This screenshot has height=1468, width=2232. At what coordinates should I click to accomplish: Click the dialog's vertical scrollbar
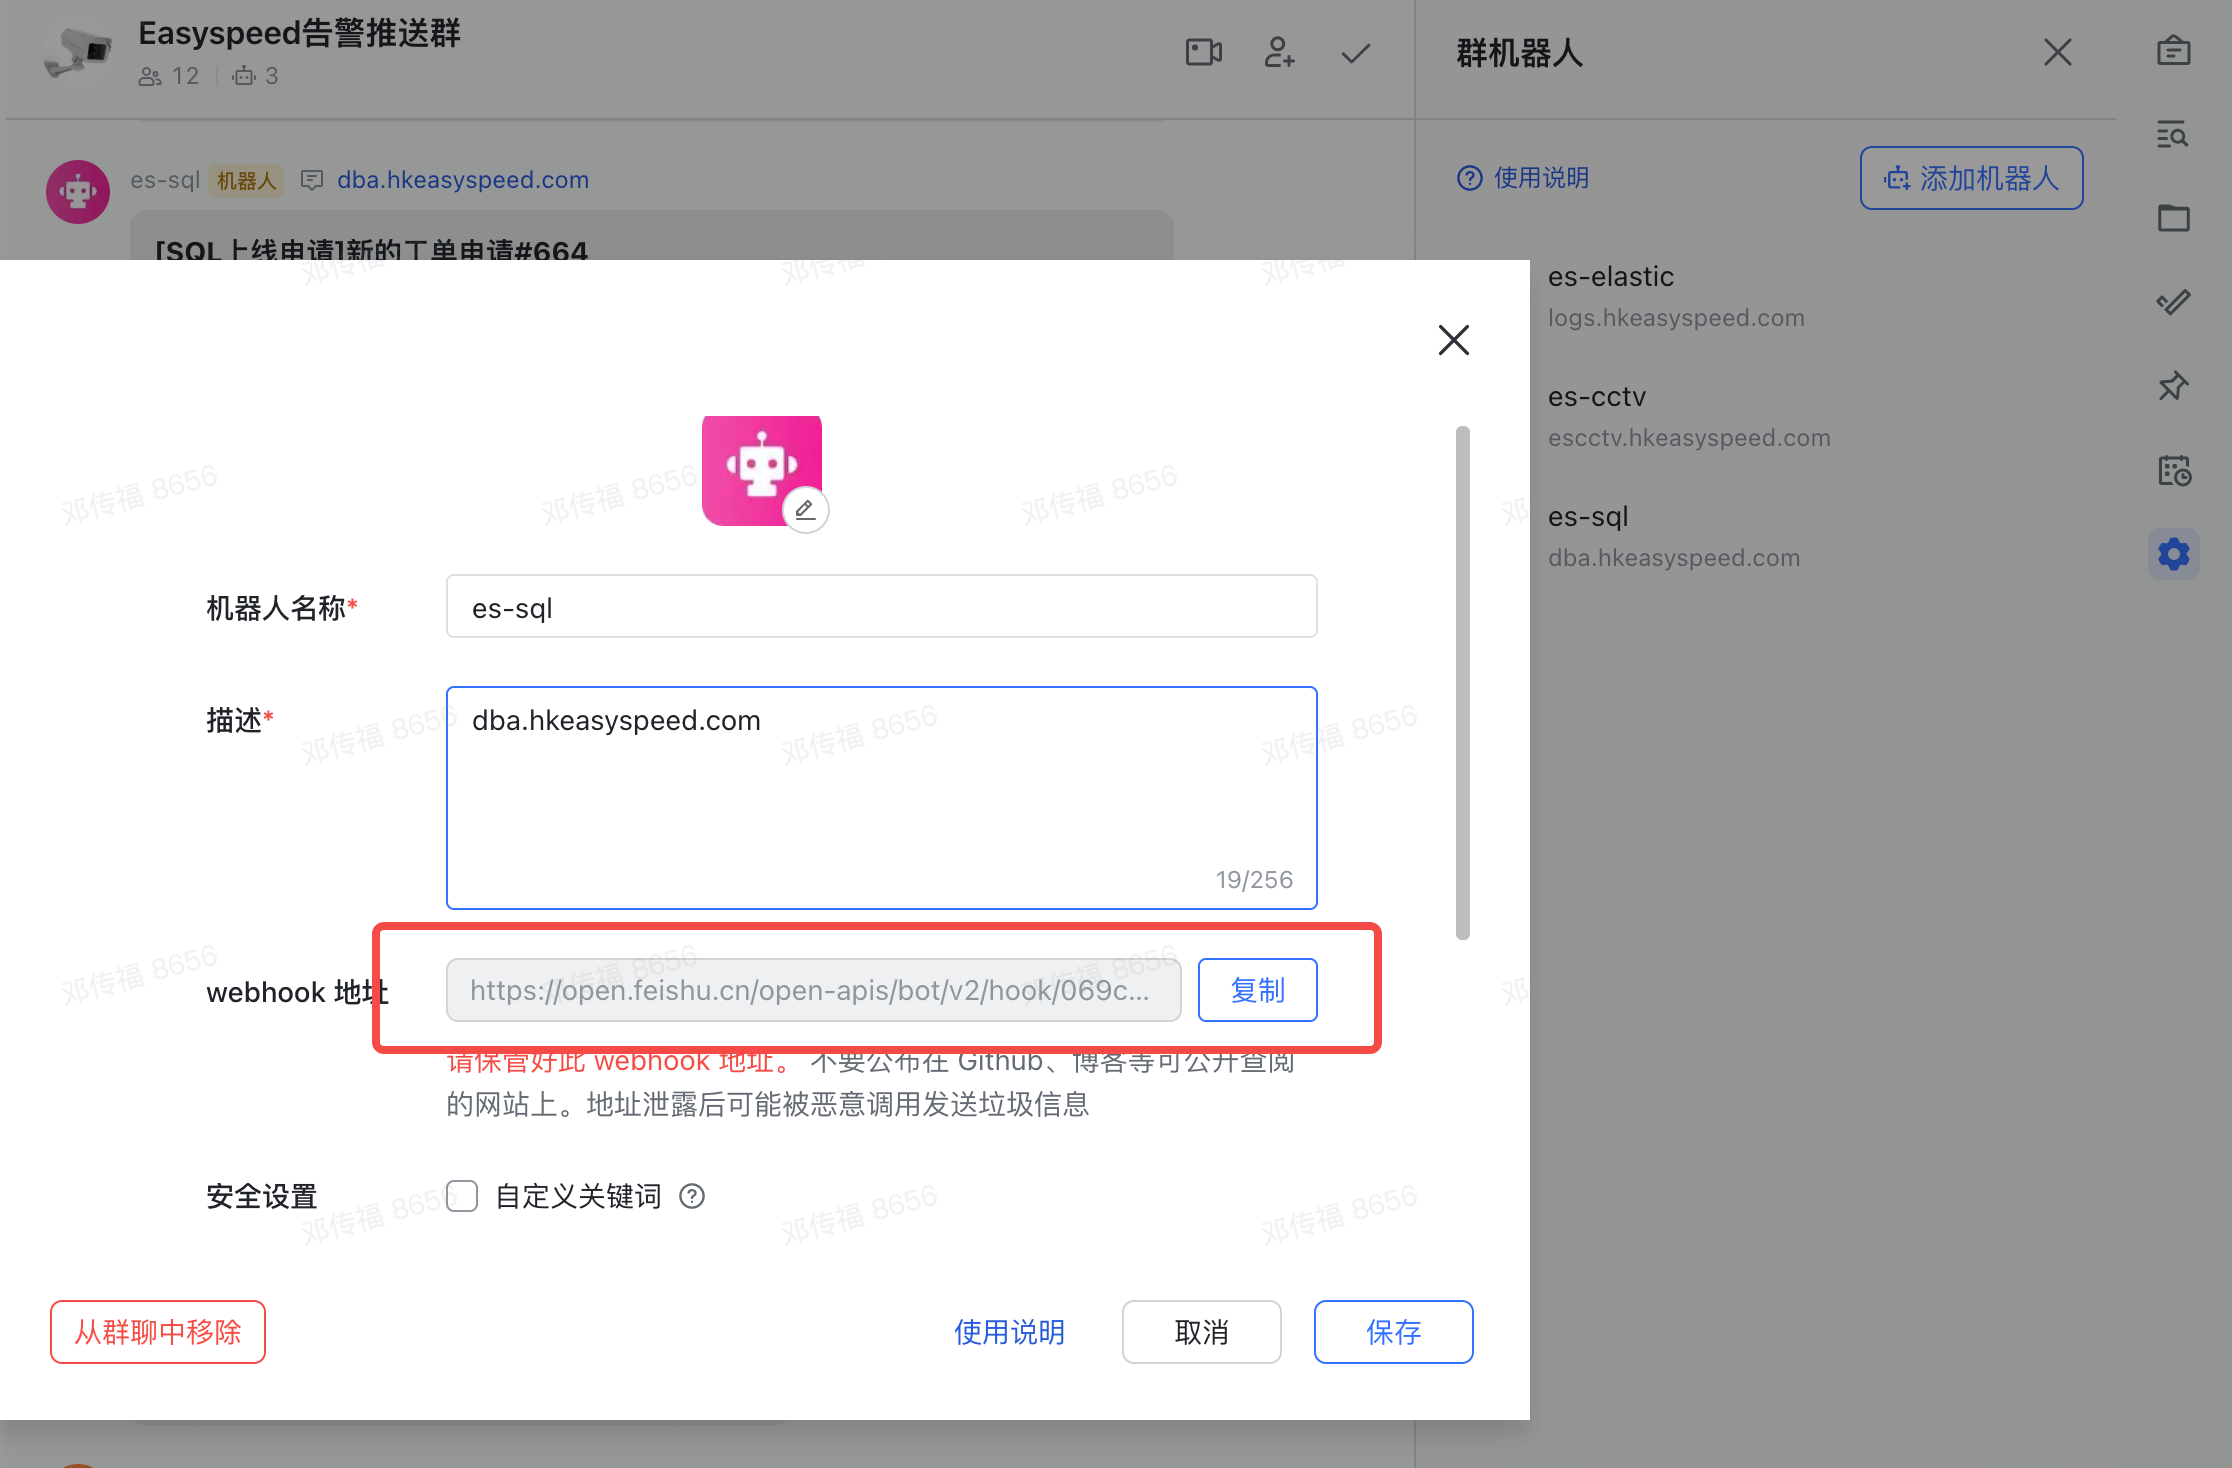pyautogui.click(x=1463, y=683)
